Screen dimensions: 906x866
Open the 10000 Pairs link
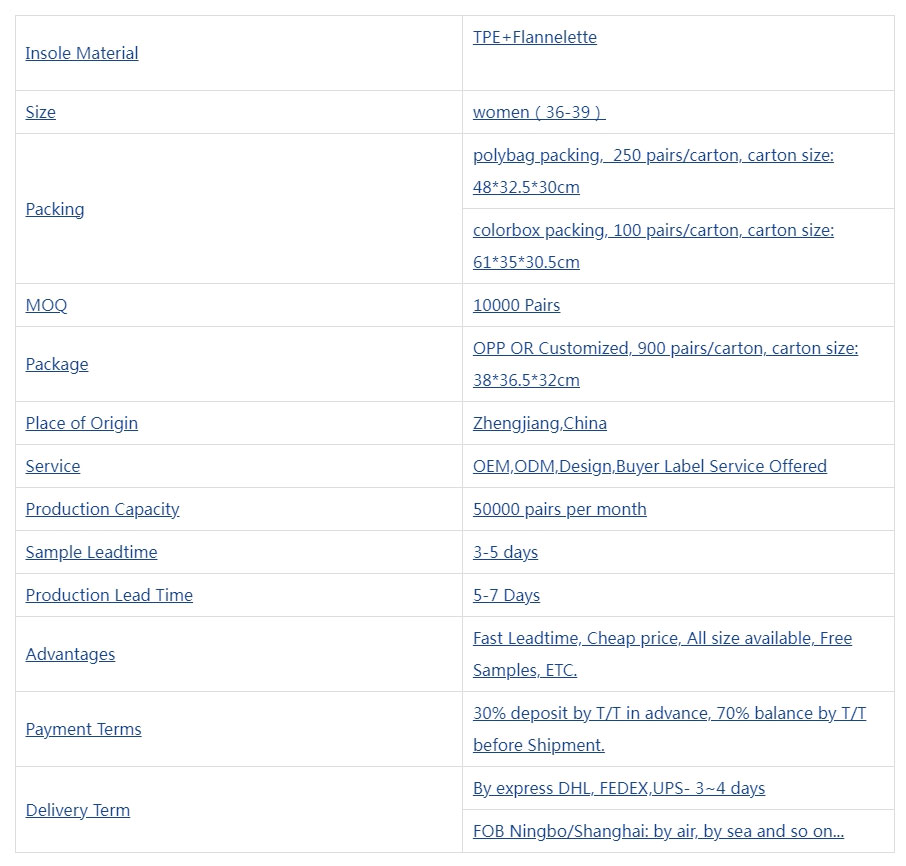click(517, 305)
